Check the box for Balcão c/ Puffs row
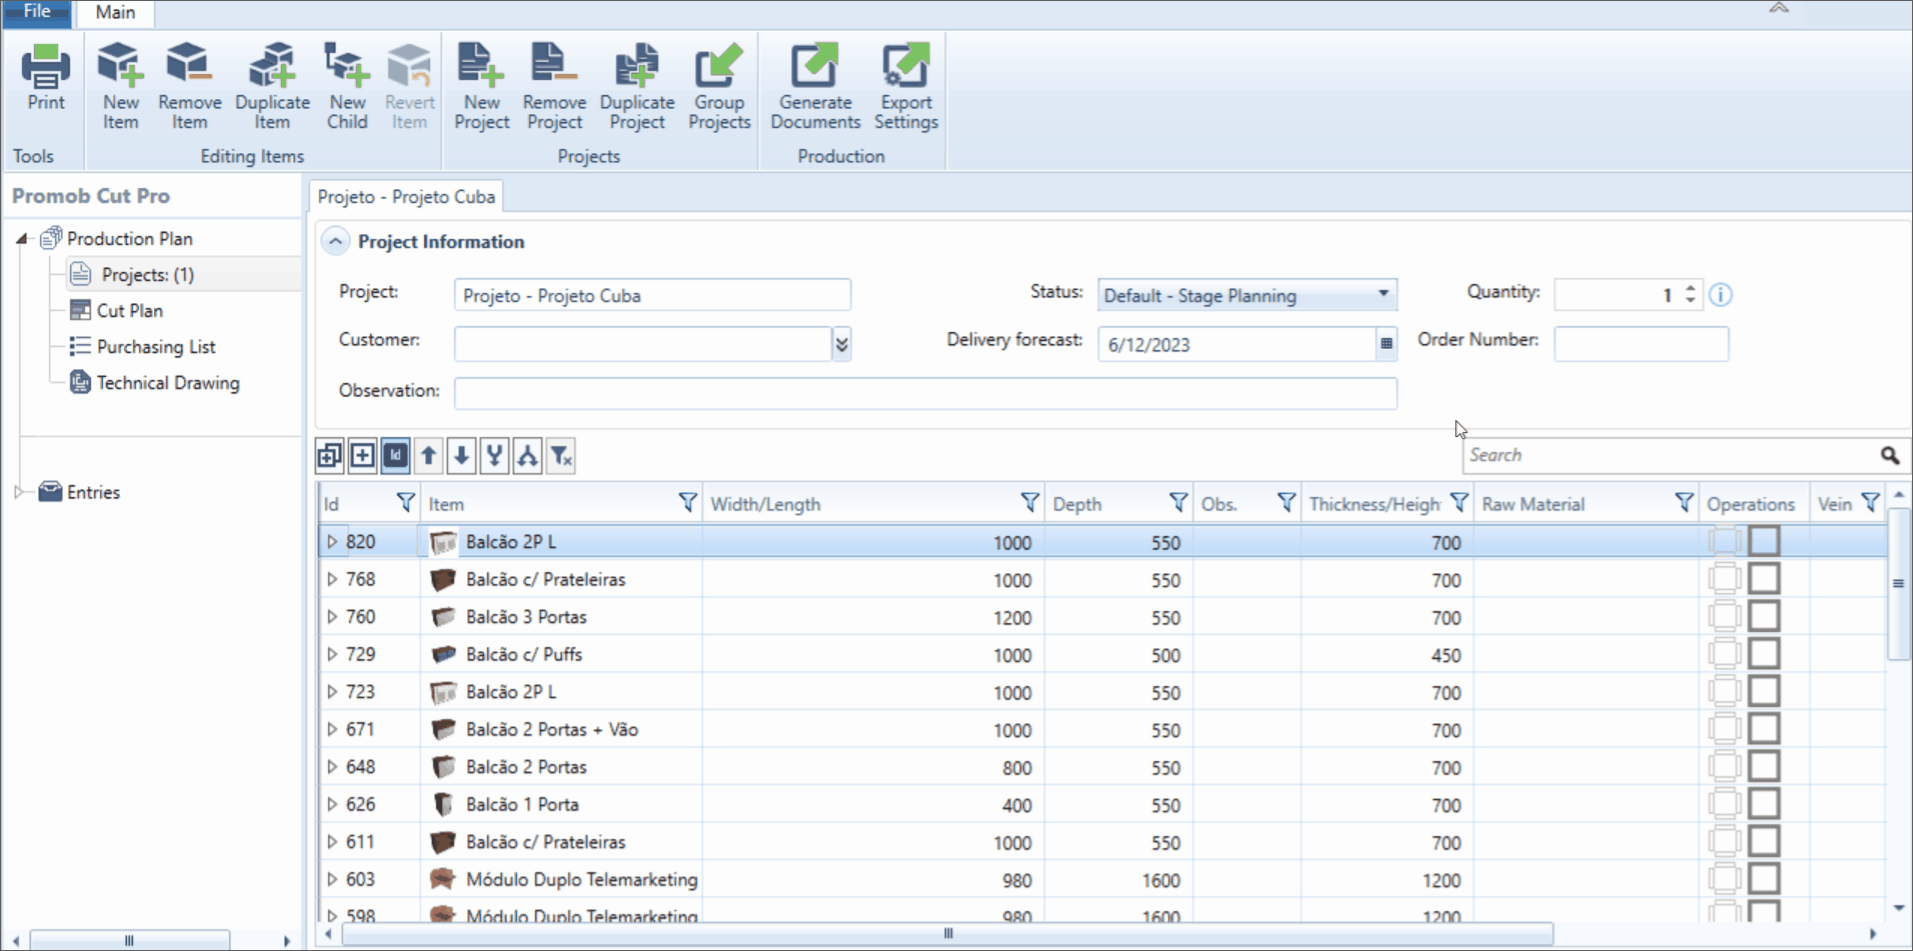The width and height of the screenshot is (1913, 951). (1764, 654)
